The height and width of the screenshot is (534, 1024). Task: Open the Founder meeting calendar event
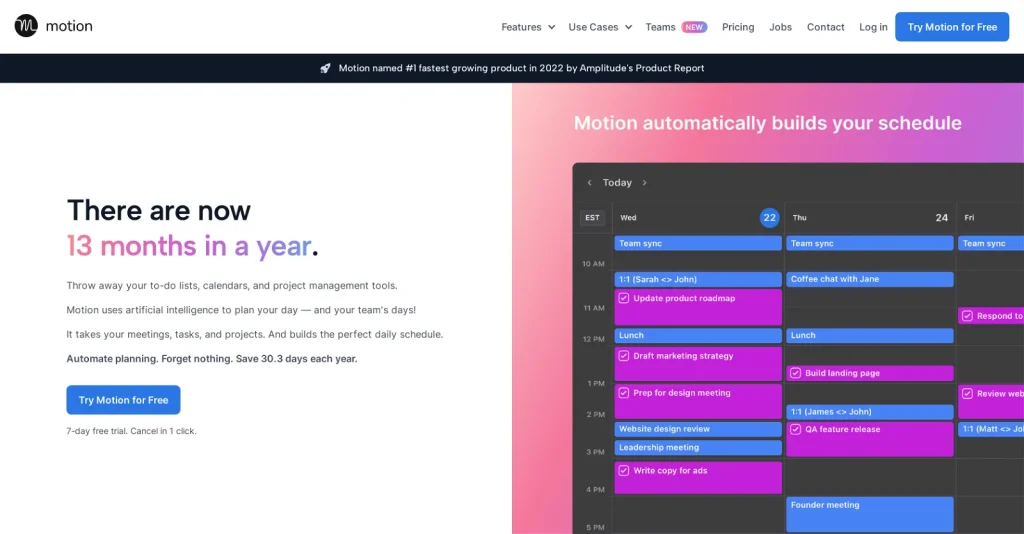point(869,513)
